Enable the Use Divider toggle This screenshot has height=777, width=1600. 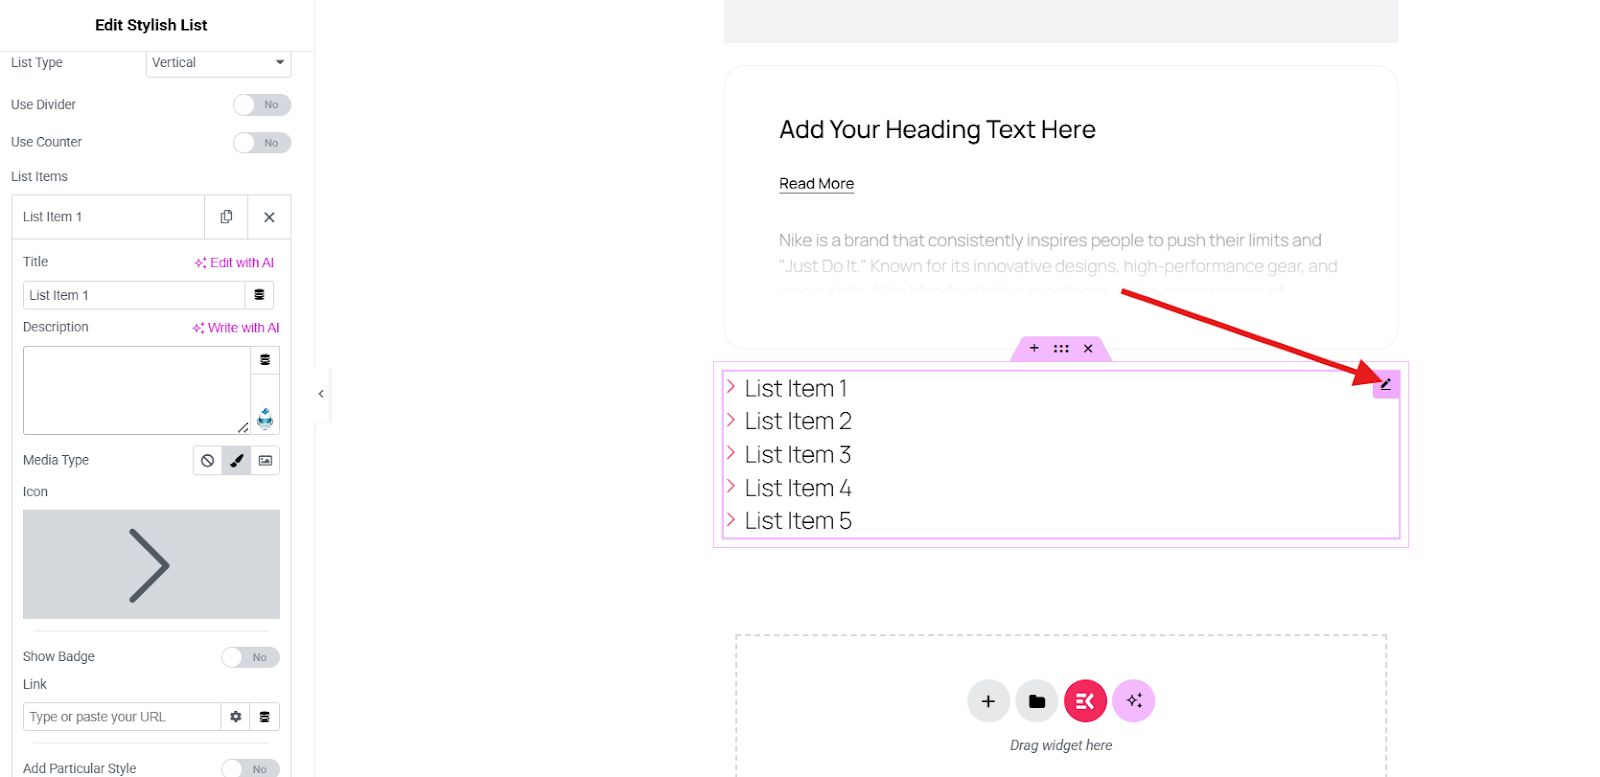tap(261, 105)
